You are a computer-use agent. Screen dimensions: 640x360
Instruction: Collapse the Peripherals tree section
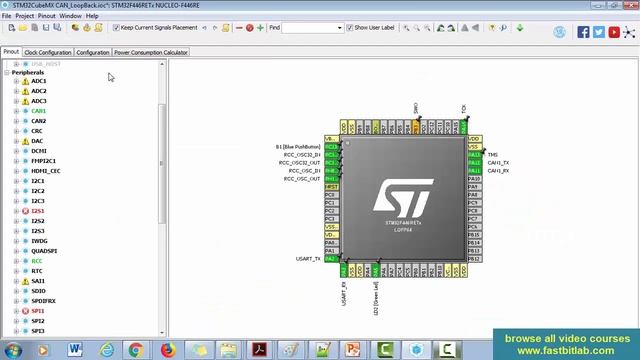[x=7, y=72]
